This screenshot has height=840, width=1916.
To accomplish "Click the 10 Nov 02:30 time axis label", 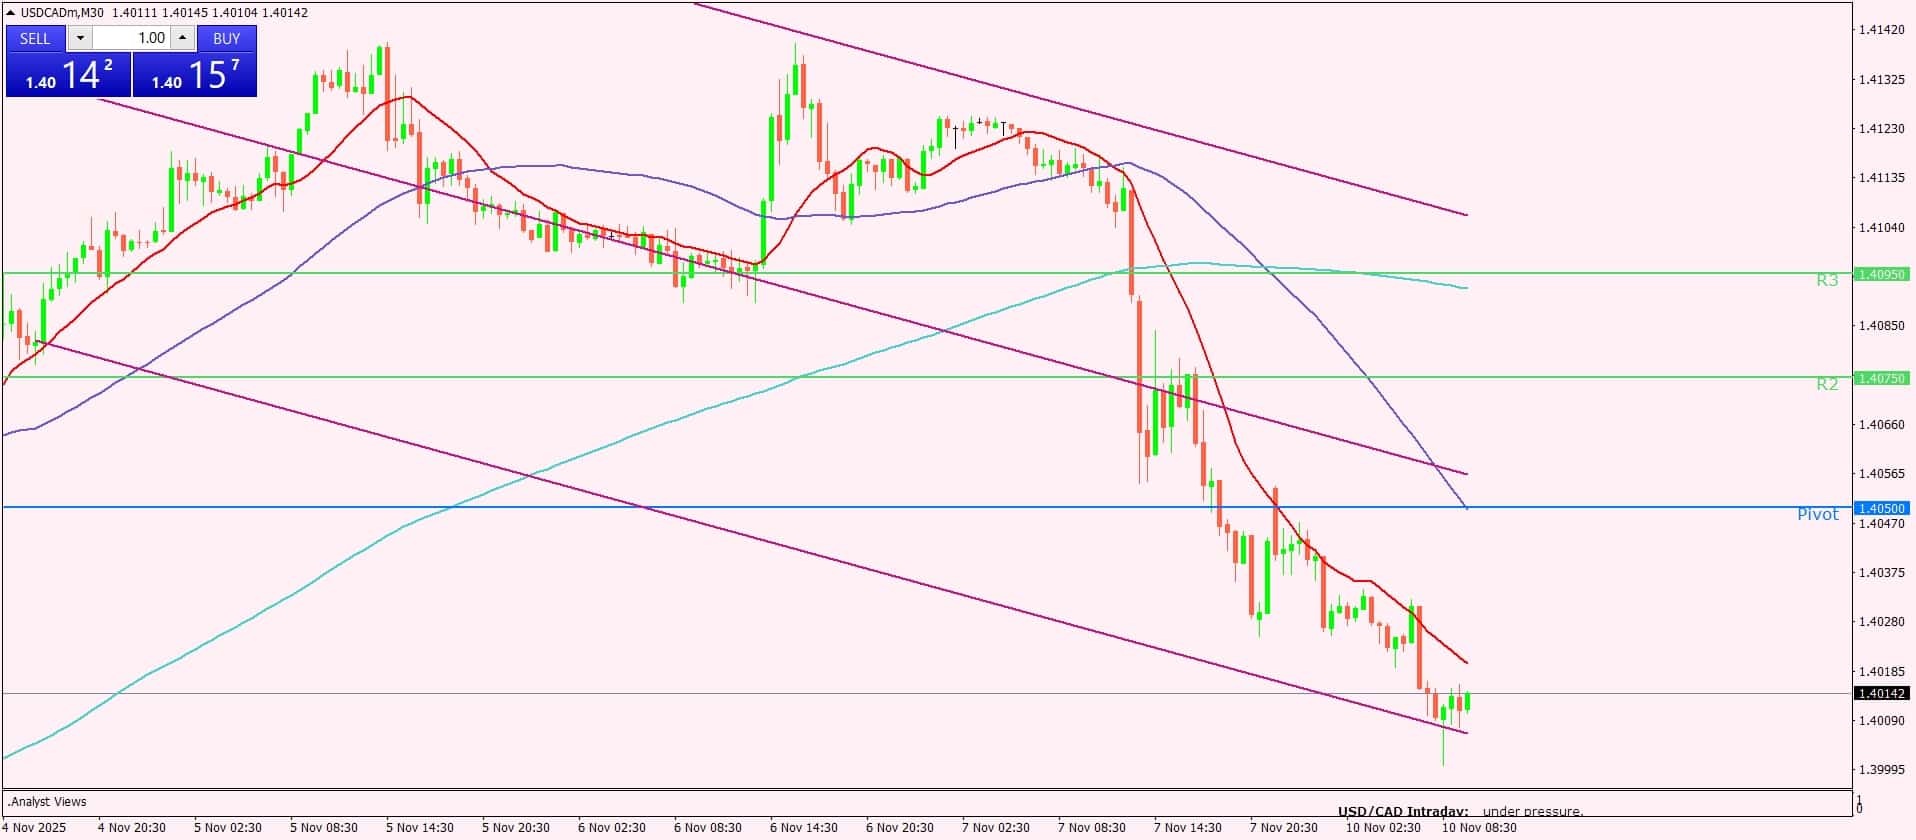I will tap(1383, 828).
